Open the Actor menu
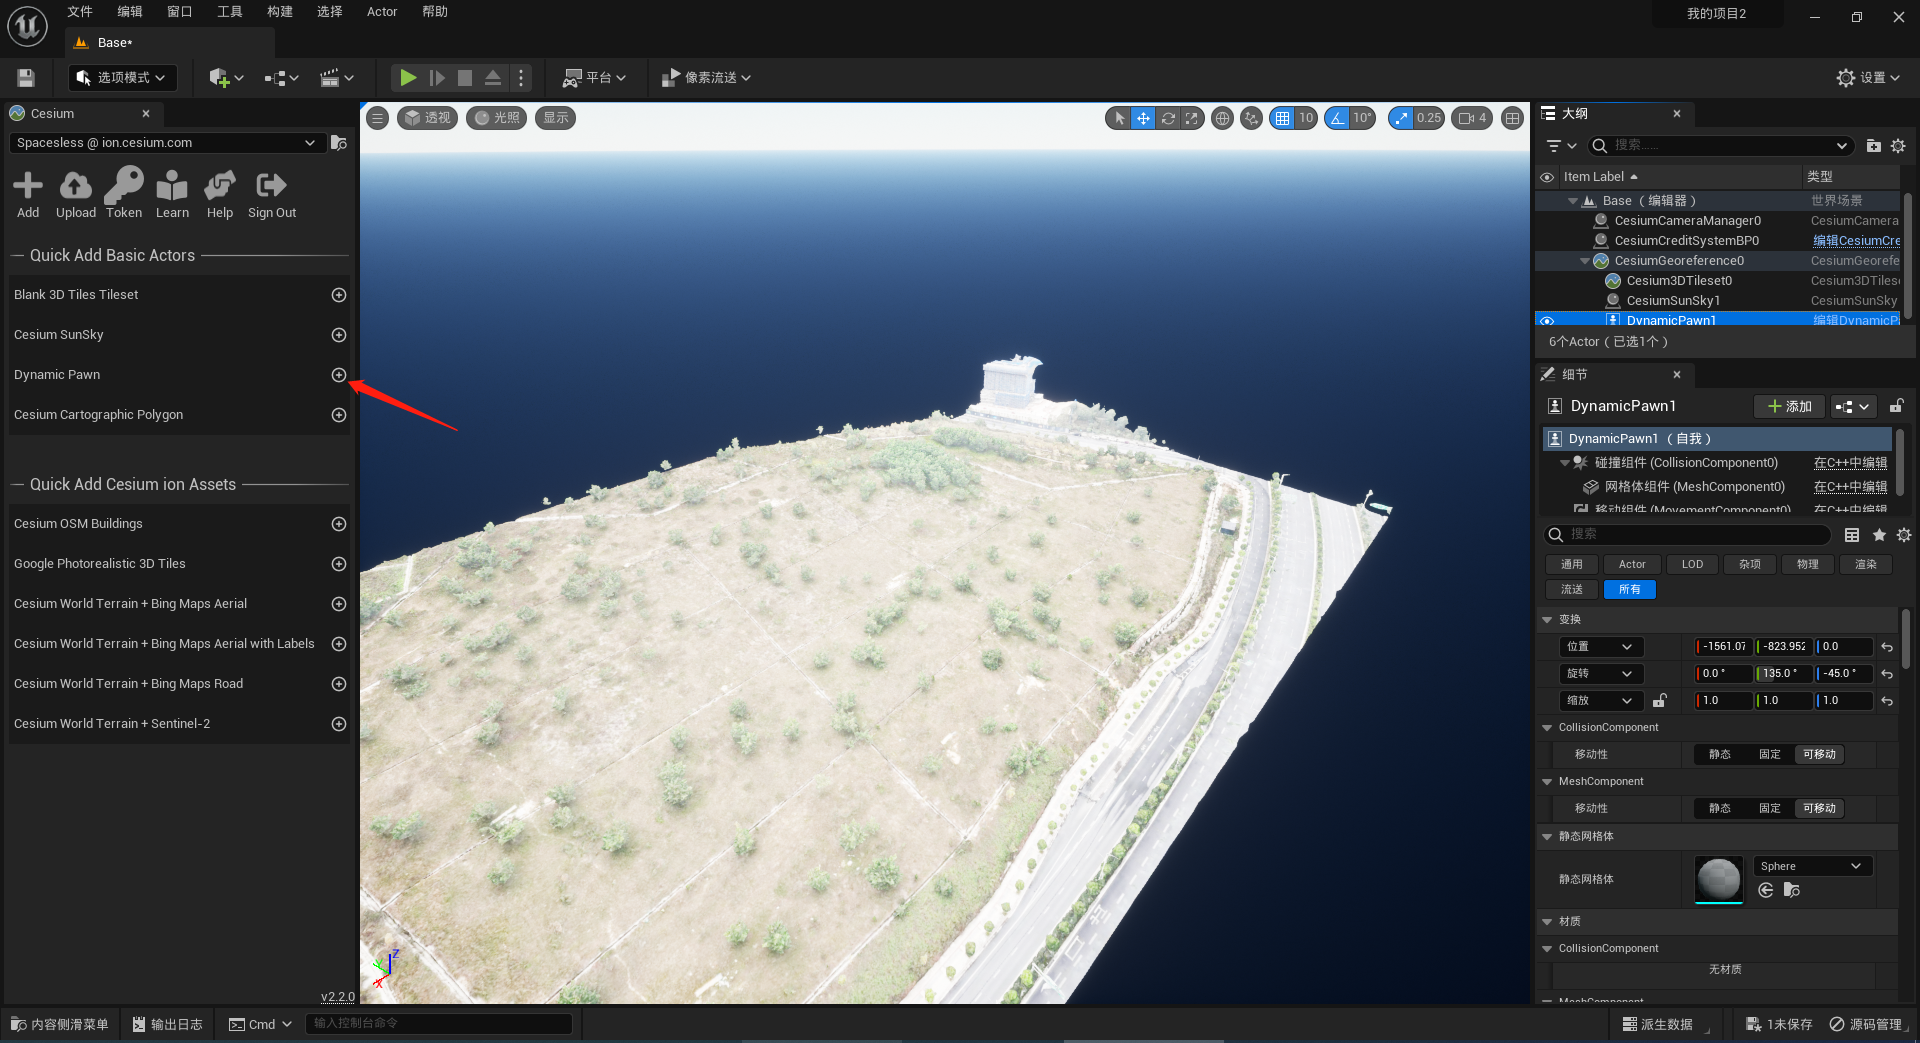The image size is (1920, 1043). coord(382,12)
